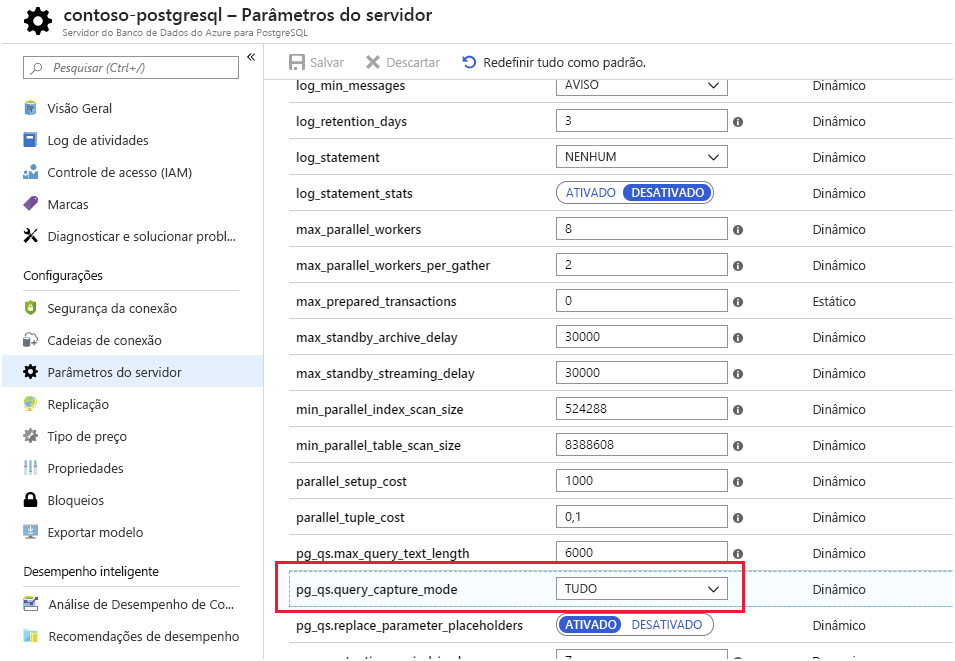Click the Salvar save icon
This screenshot has height=661, width=955.
click(297, 62)
